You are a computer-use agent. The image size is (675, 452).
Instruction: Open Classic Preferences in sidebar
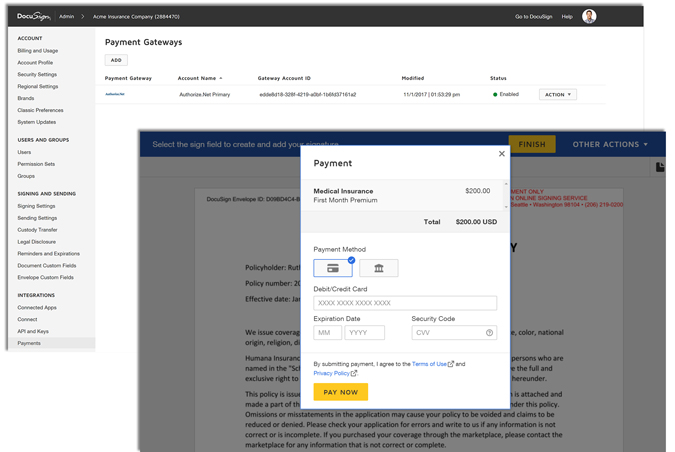[40, 110]
